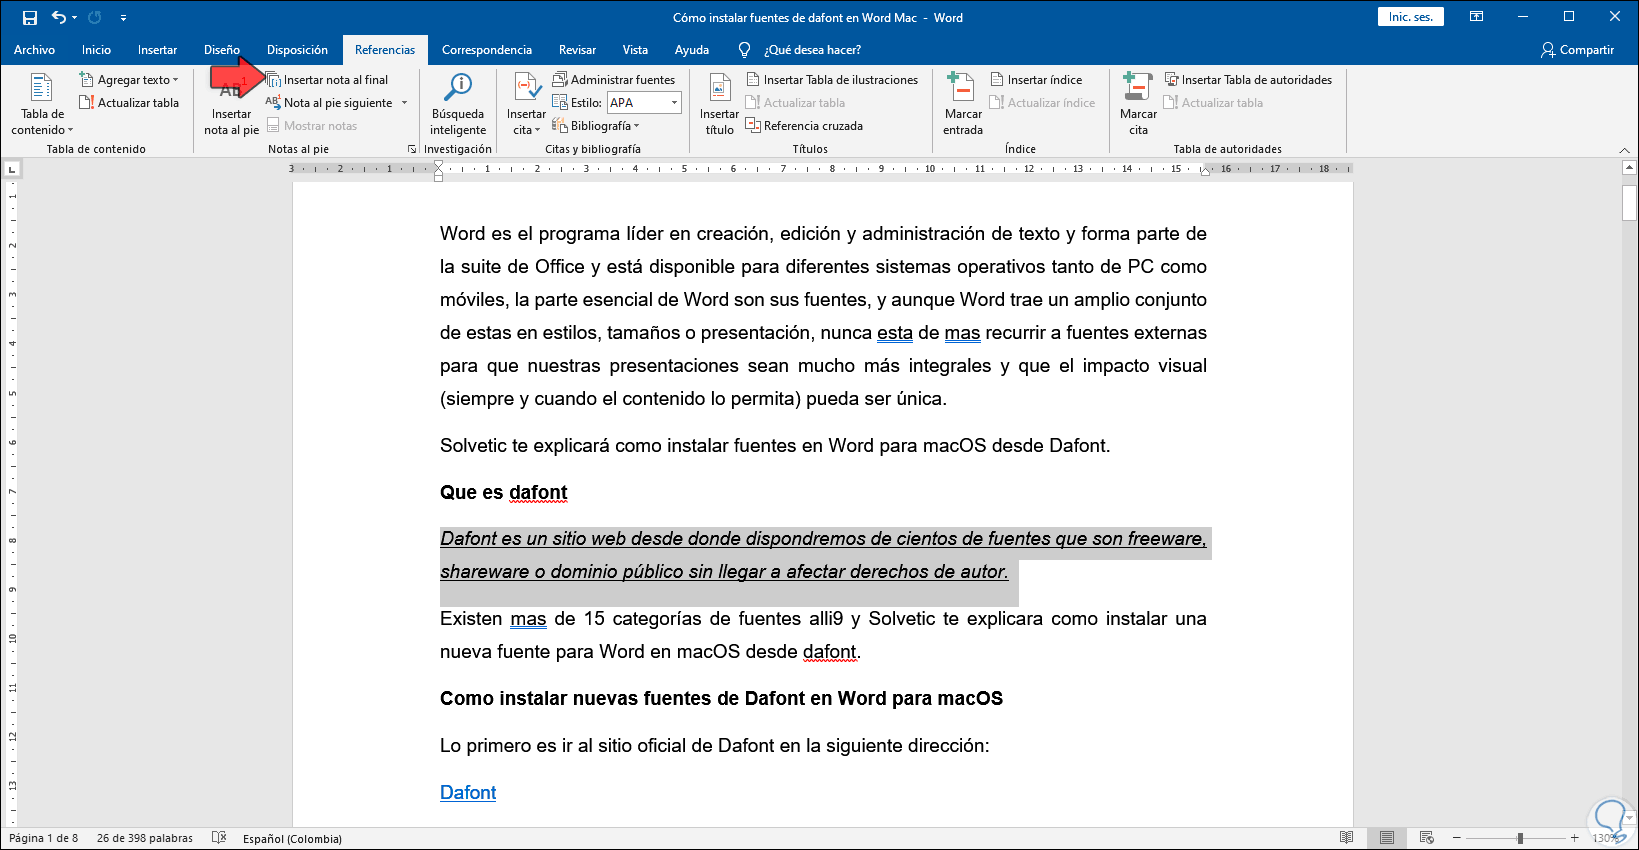Screen dimensions: 1639x850
Task: Open the Diseño tab
Action: tap(222, 50)
